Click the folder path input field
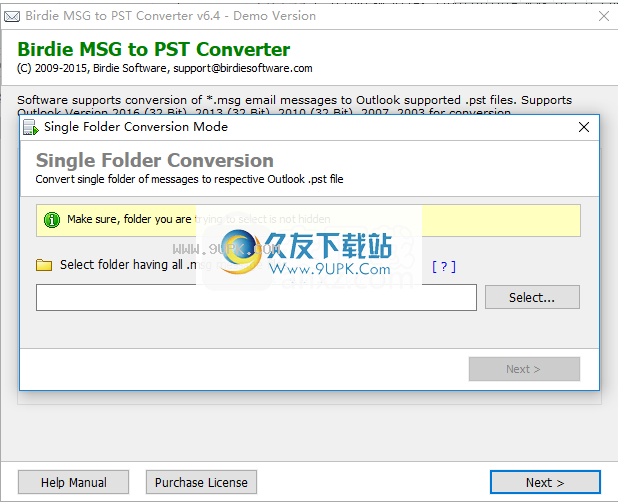The height and width of the screenshot is (504, 618). 256,298
